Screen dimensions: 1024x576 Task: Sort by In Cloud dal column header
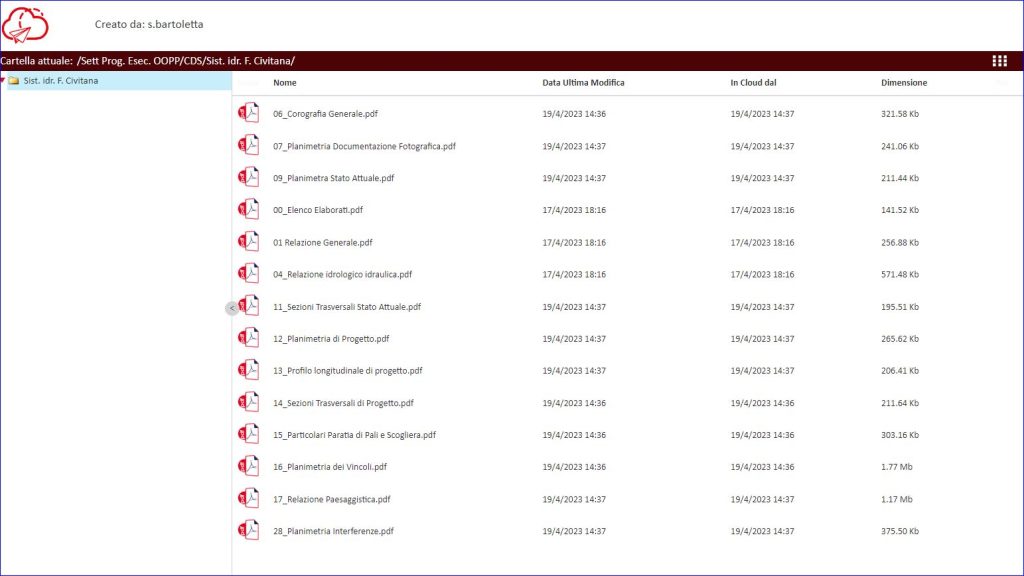tap(753, 83)
